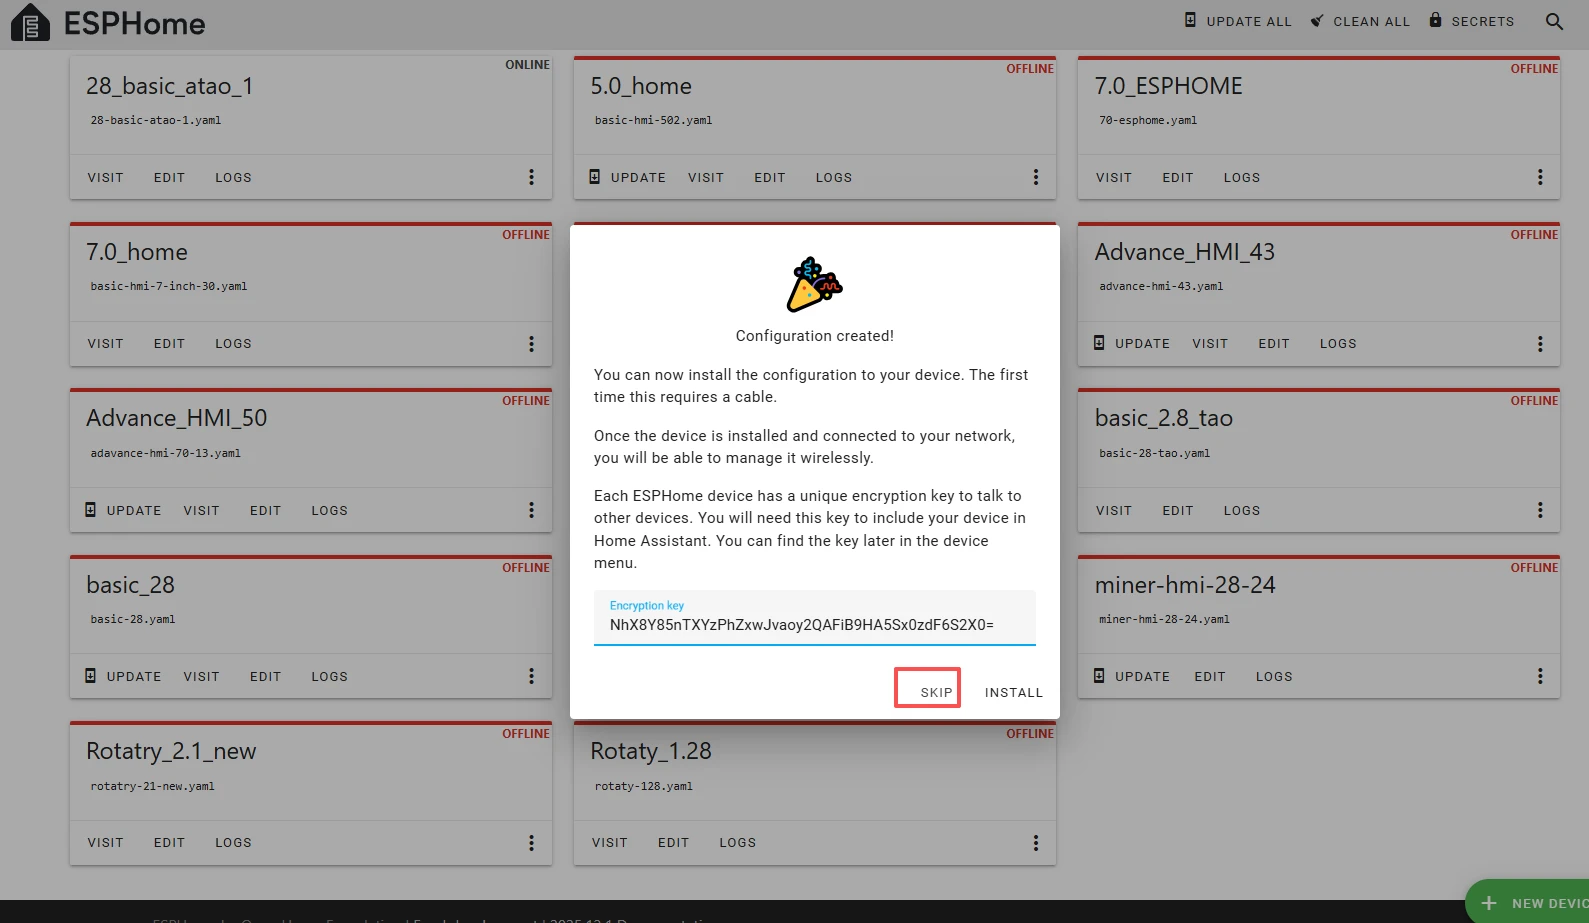Viewport: 1589px width, 923px height.
Task: Open the search magnifier icon
Action: click(x=1554, y=21)
